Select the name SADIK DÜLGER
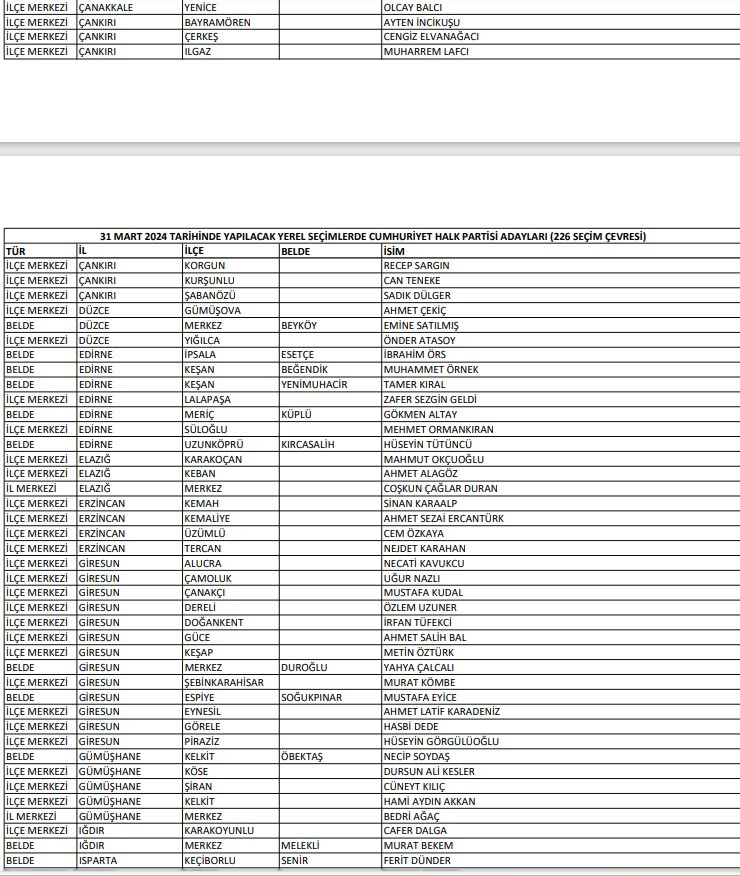Image resolution: width=740 pixels, height=876 pixels. coord(417,296)
